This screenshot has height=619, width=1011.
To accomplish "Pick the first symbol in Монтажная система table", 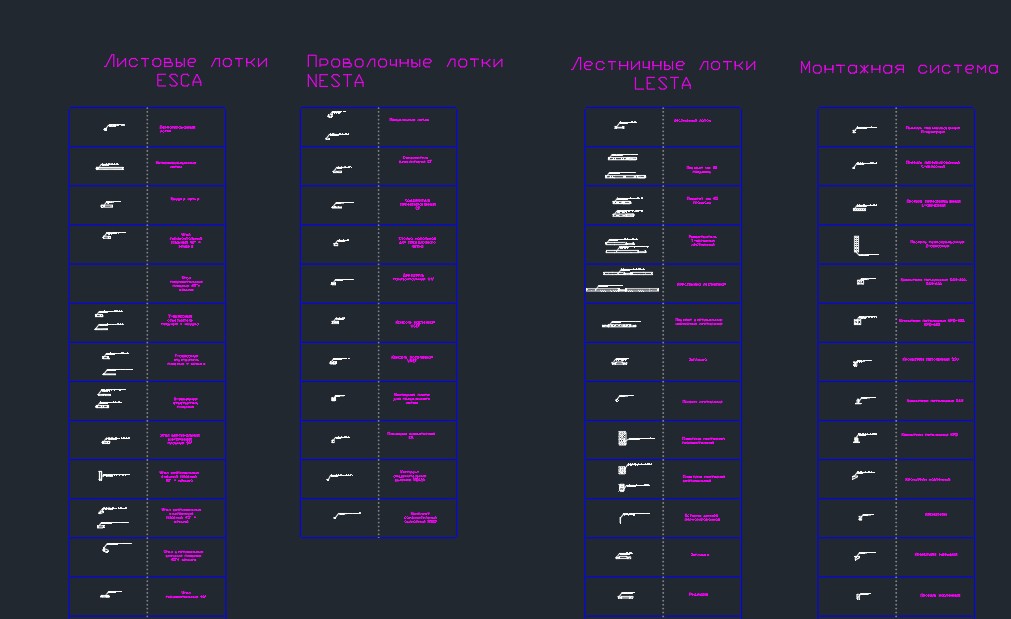I will (x=864, y=129).
